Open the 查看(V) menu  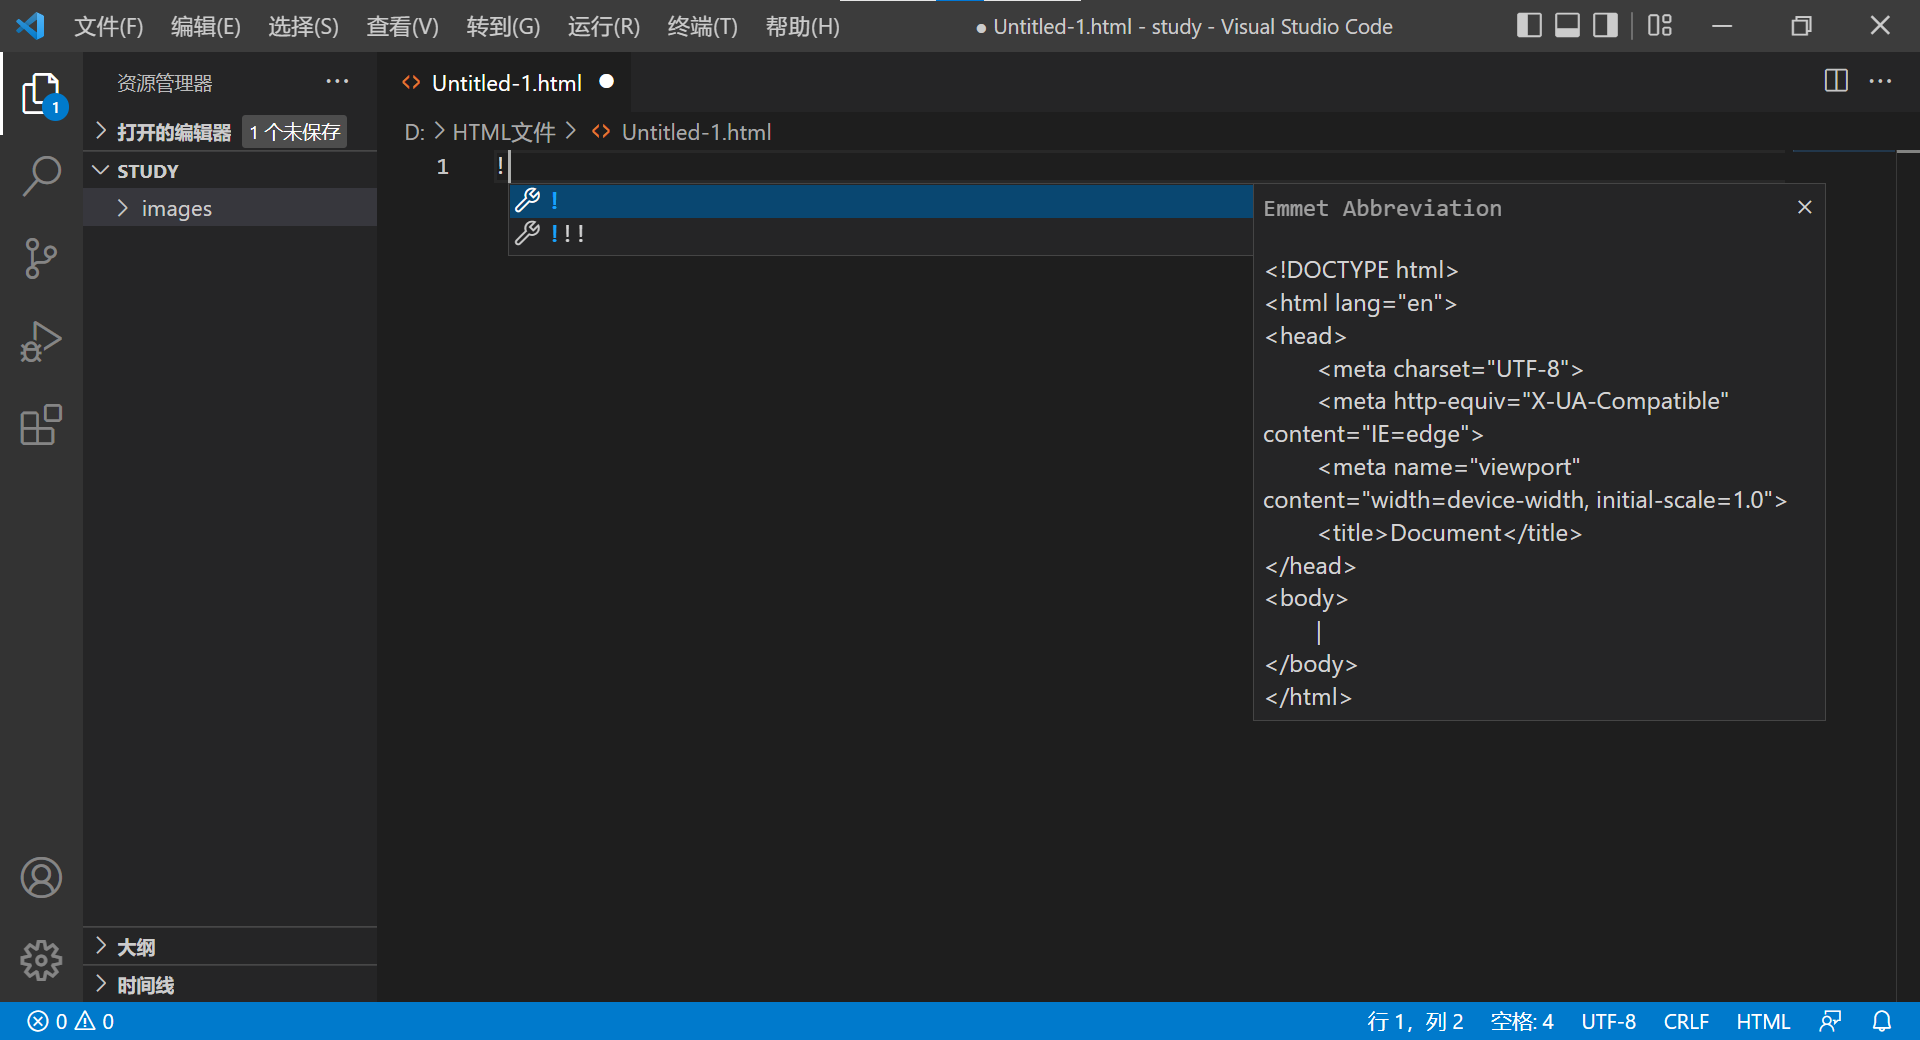click(x=402, y=26)
